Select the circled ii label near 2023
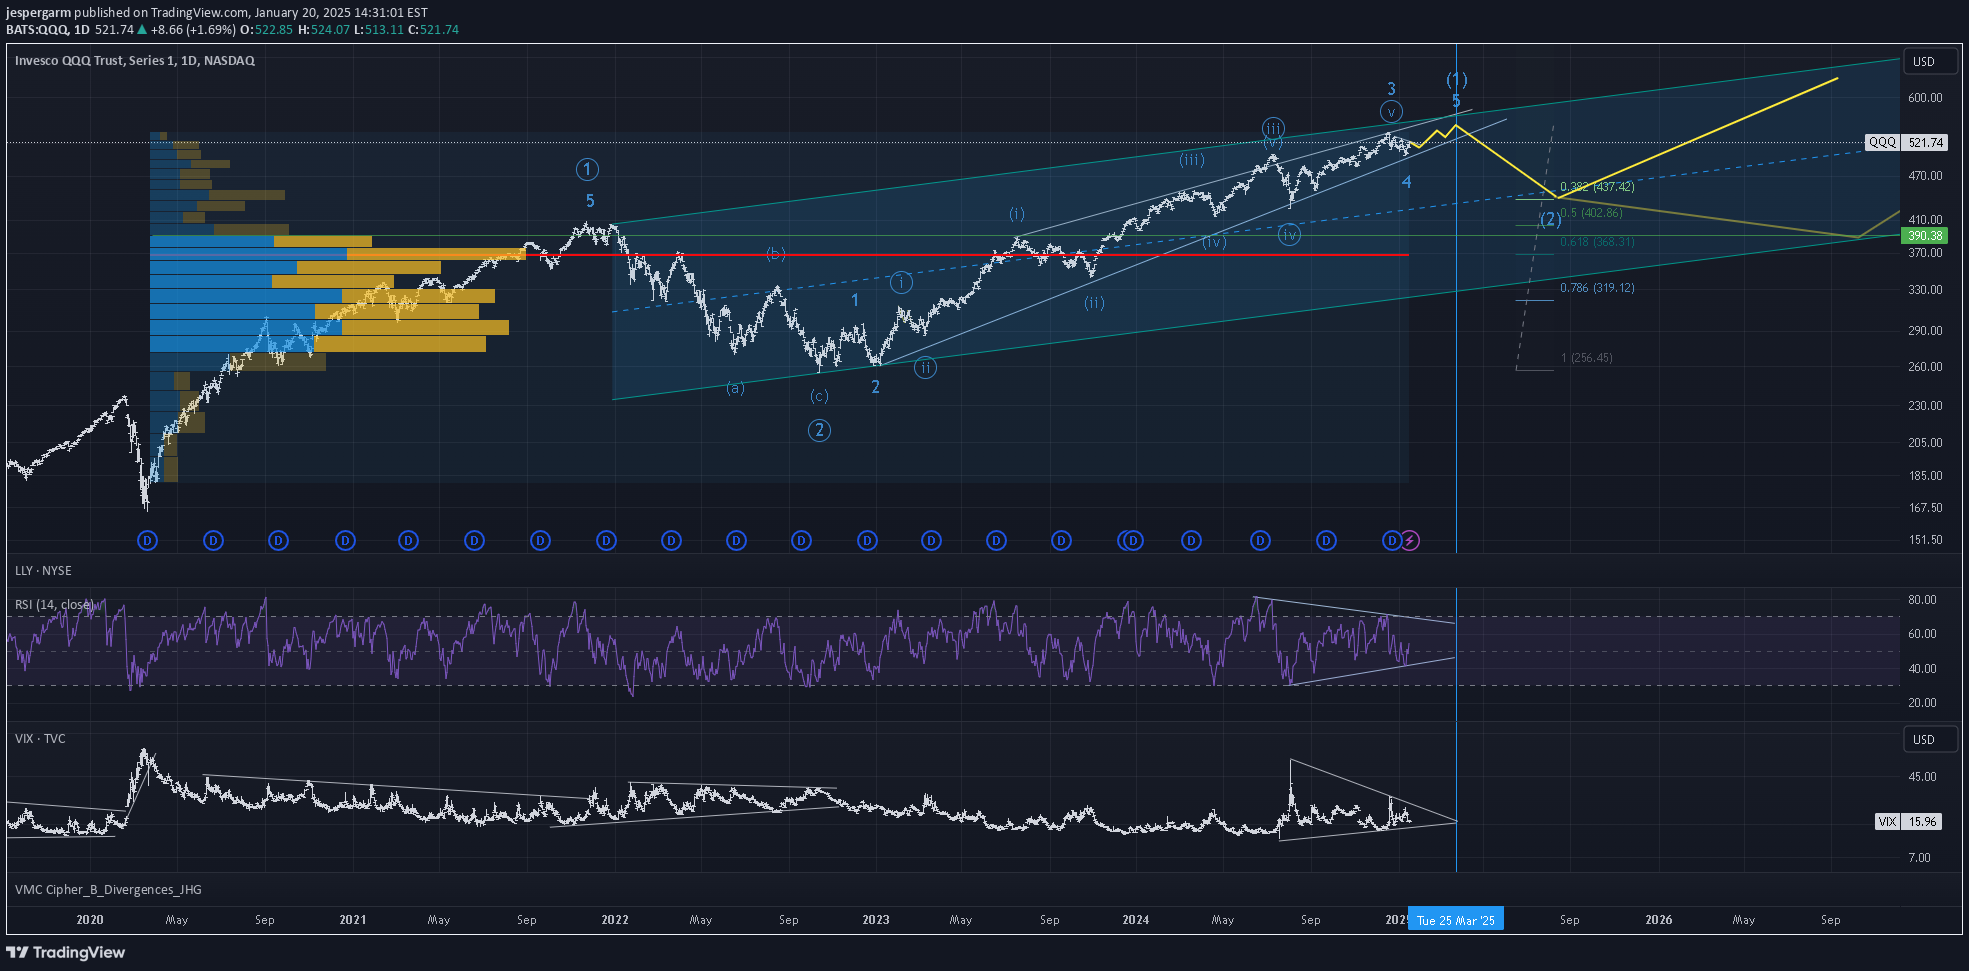 coord(926,368)
